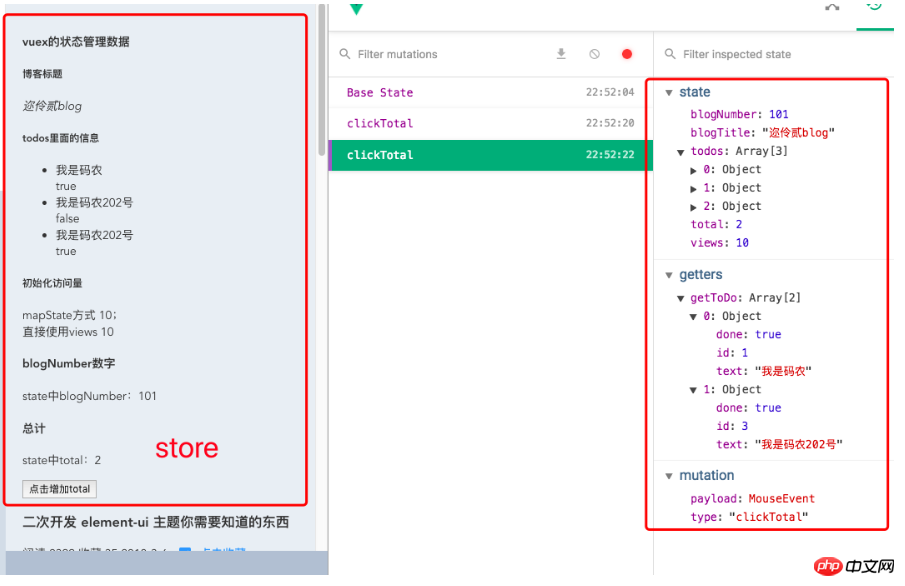Viewport: 905px width, 586px height.
Task: Select the clickTotal mutation at 22:52:20
Action: tap(491, 123)
